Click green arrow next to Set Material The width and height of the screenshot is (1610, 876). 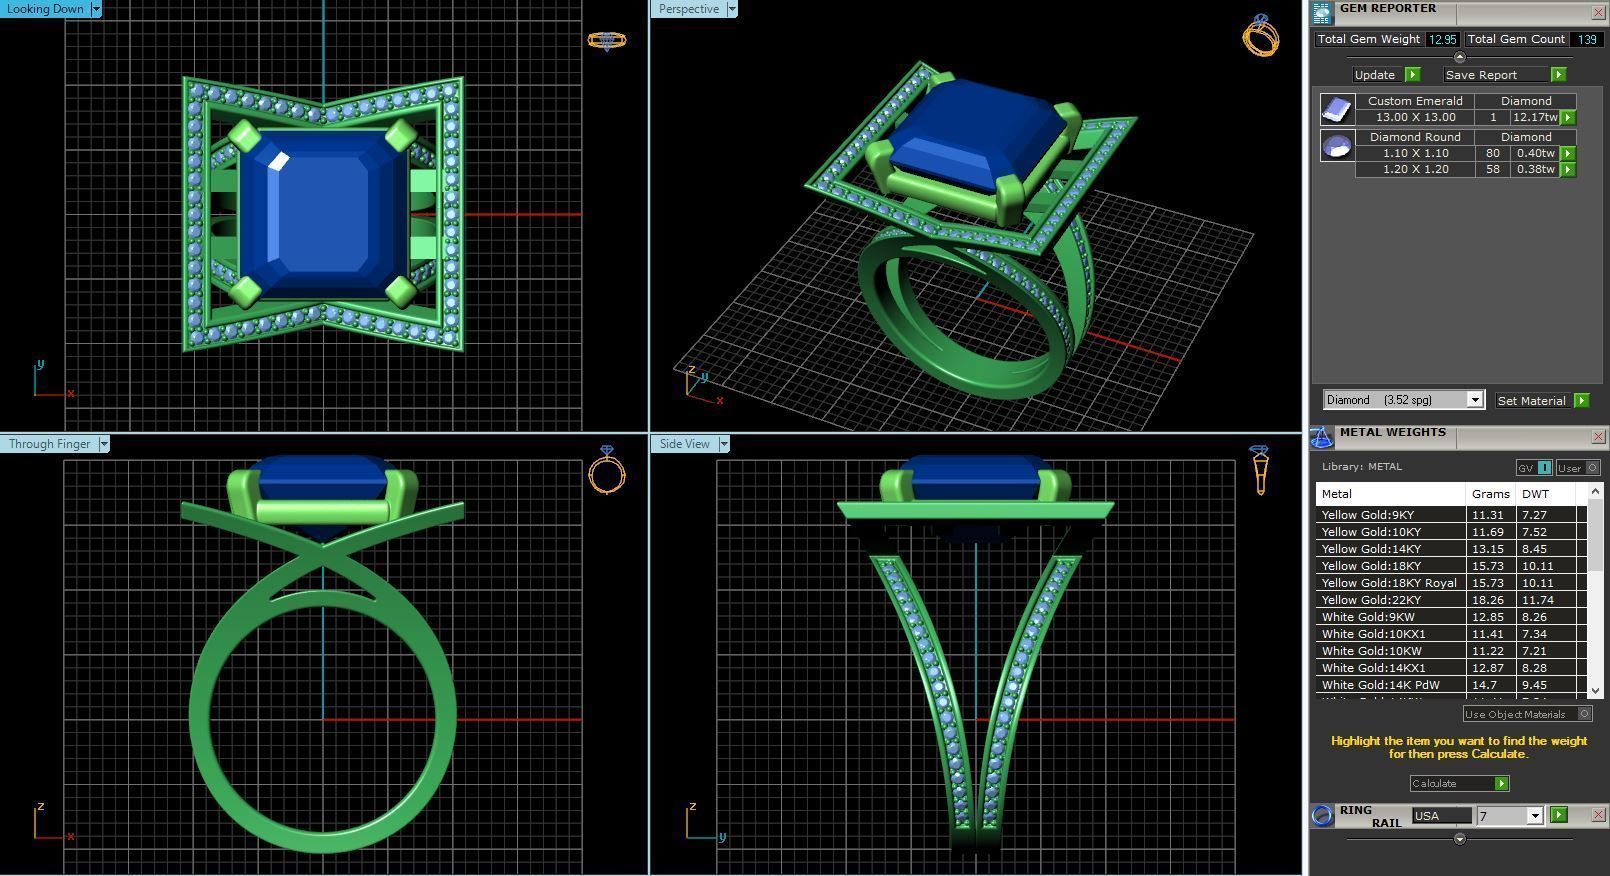[x=1581, y=401]
